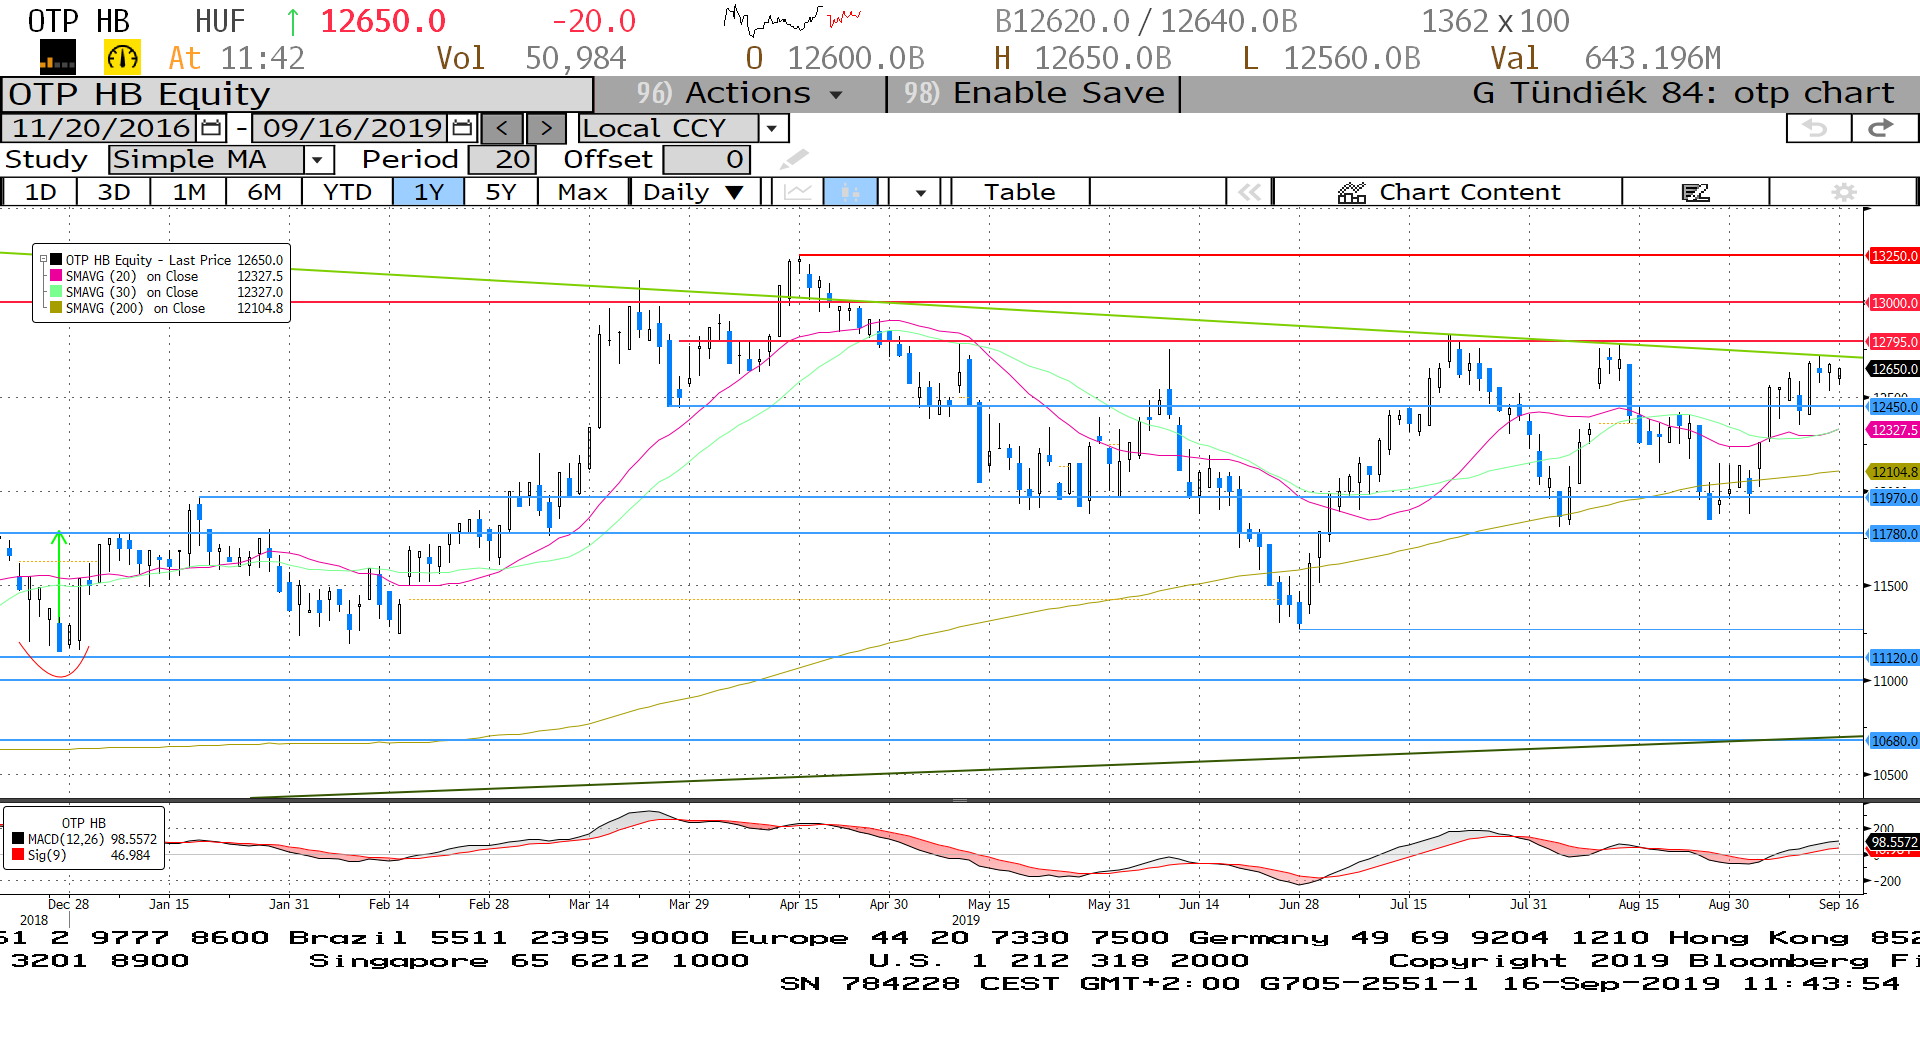Viewport: 1920px width, 1039px height.
Task: Click red swatch for Sig(9)
Action: tap(18, 855)
